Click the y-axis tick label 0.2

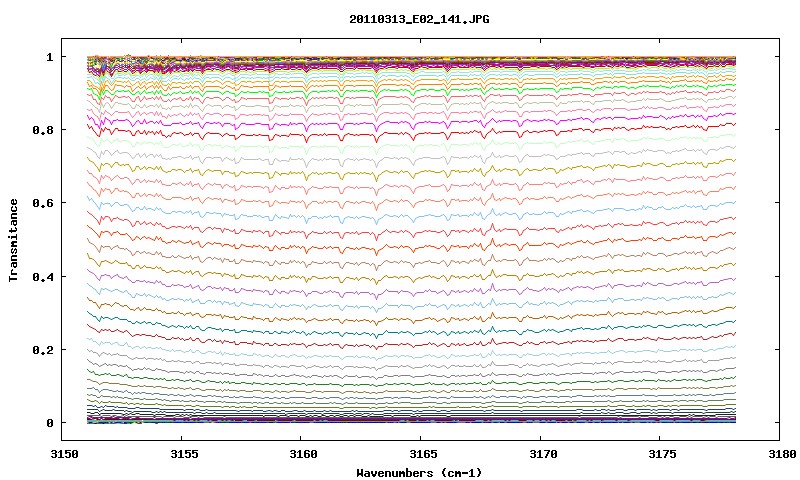click(x=43, y=350)
